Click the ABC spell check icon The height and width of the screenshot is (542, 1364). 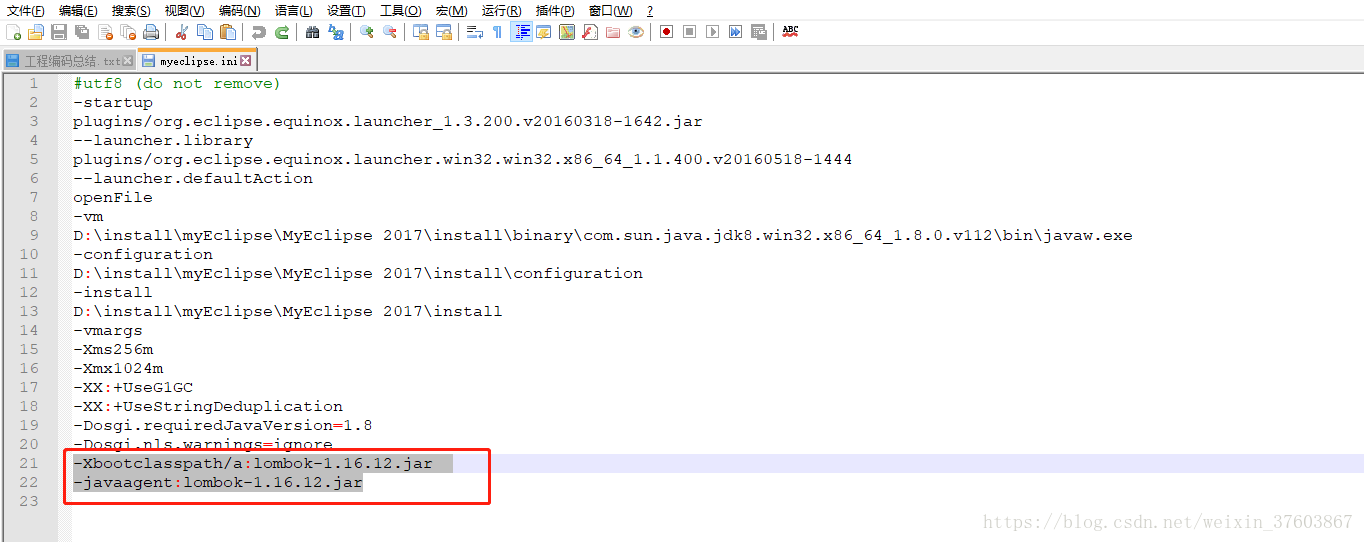point(790,32)
